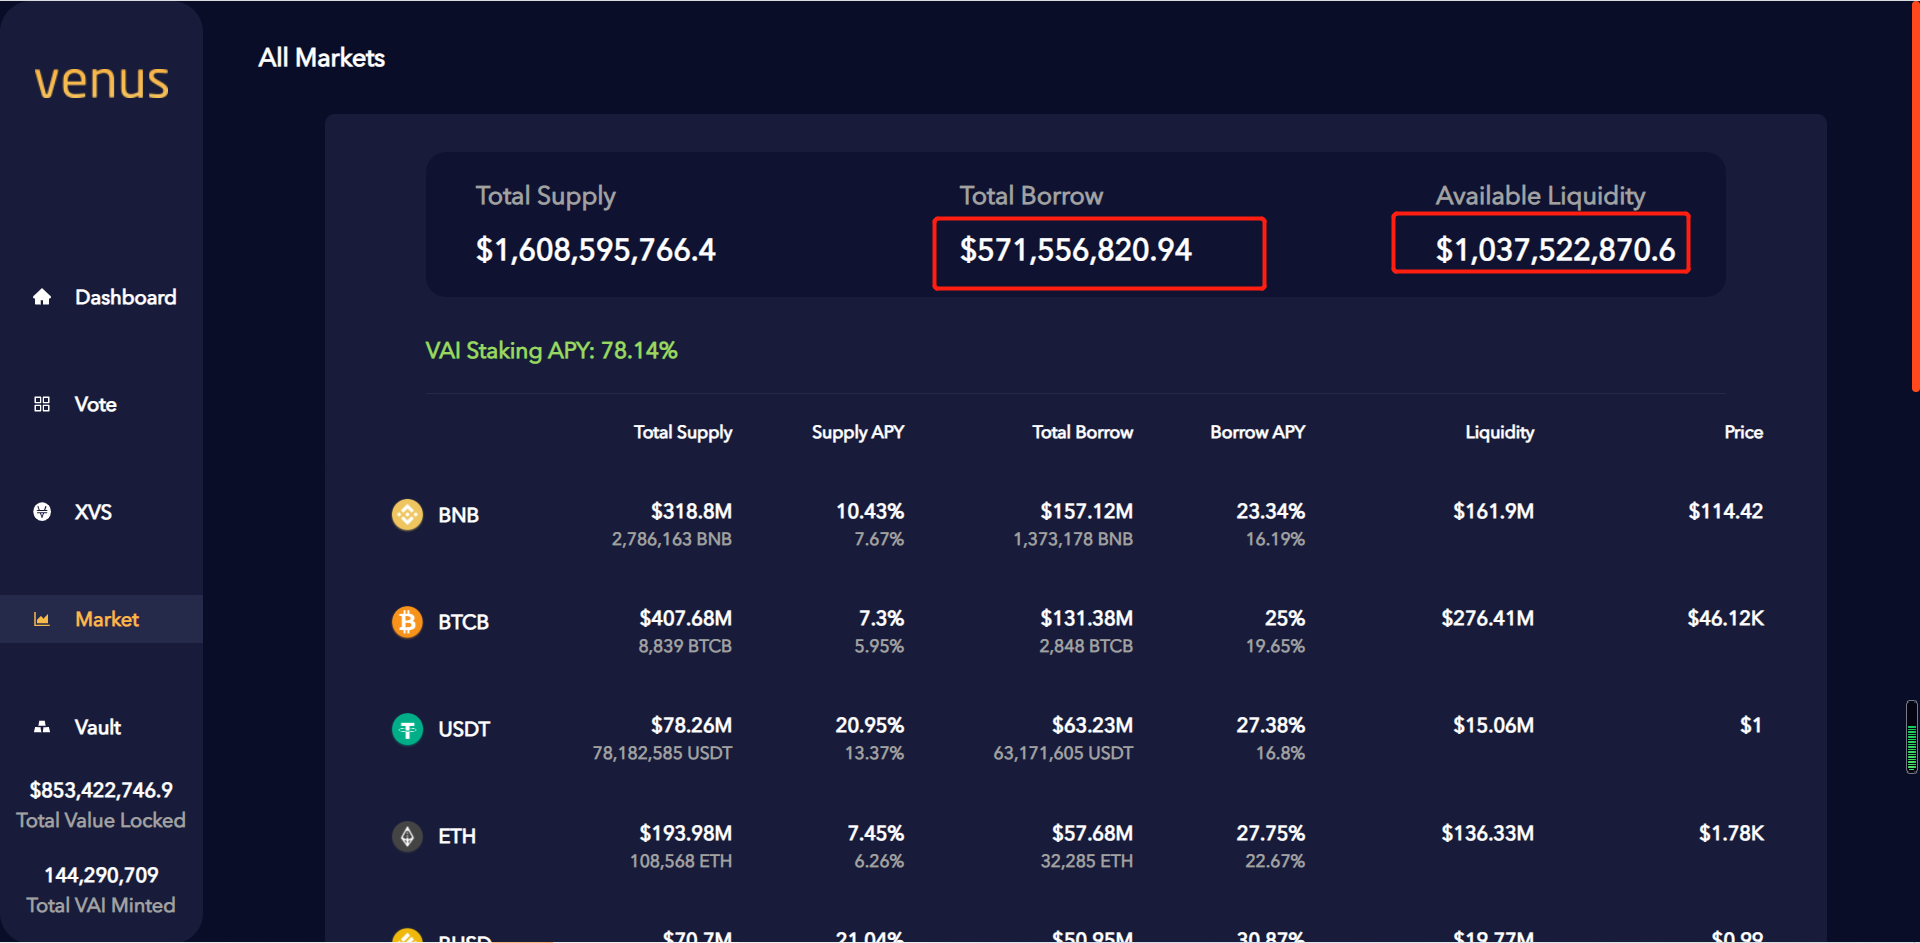Click the BTCB bitcoin icon
Screen dimensions: 1920x943
407,622
